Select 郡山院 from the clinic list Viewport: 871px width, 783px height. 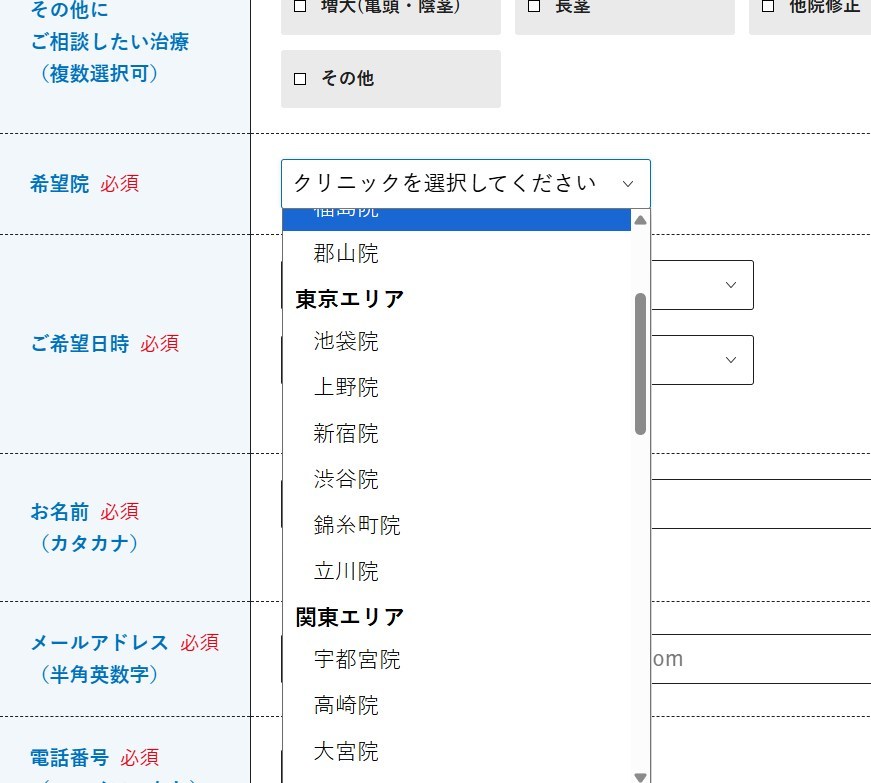[x=457, y=253]
